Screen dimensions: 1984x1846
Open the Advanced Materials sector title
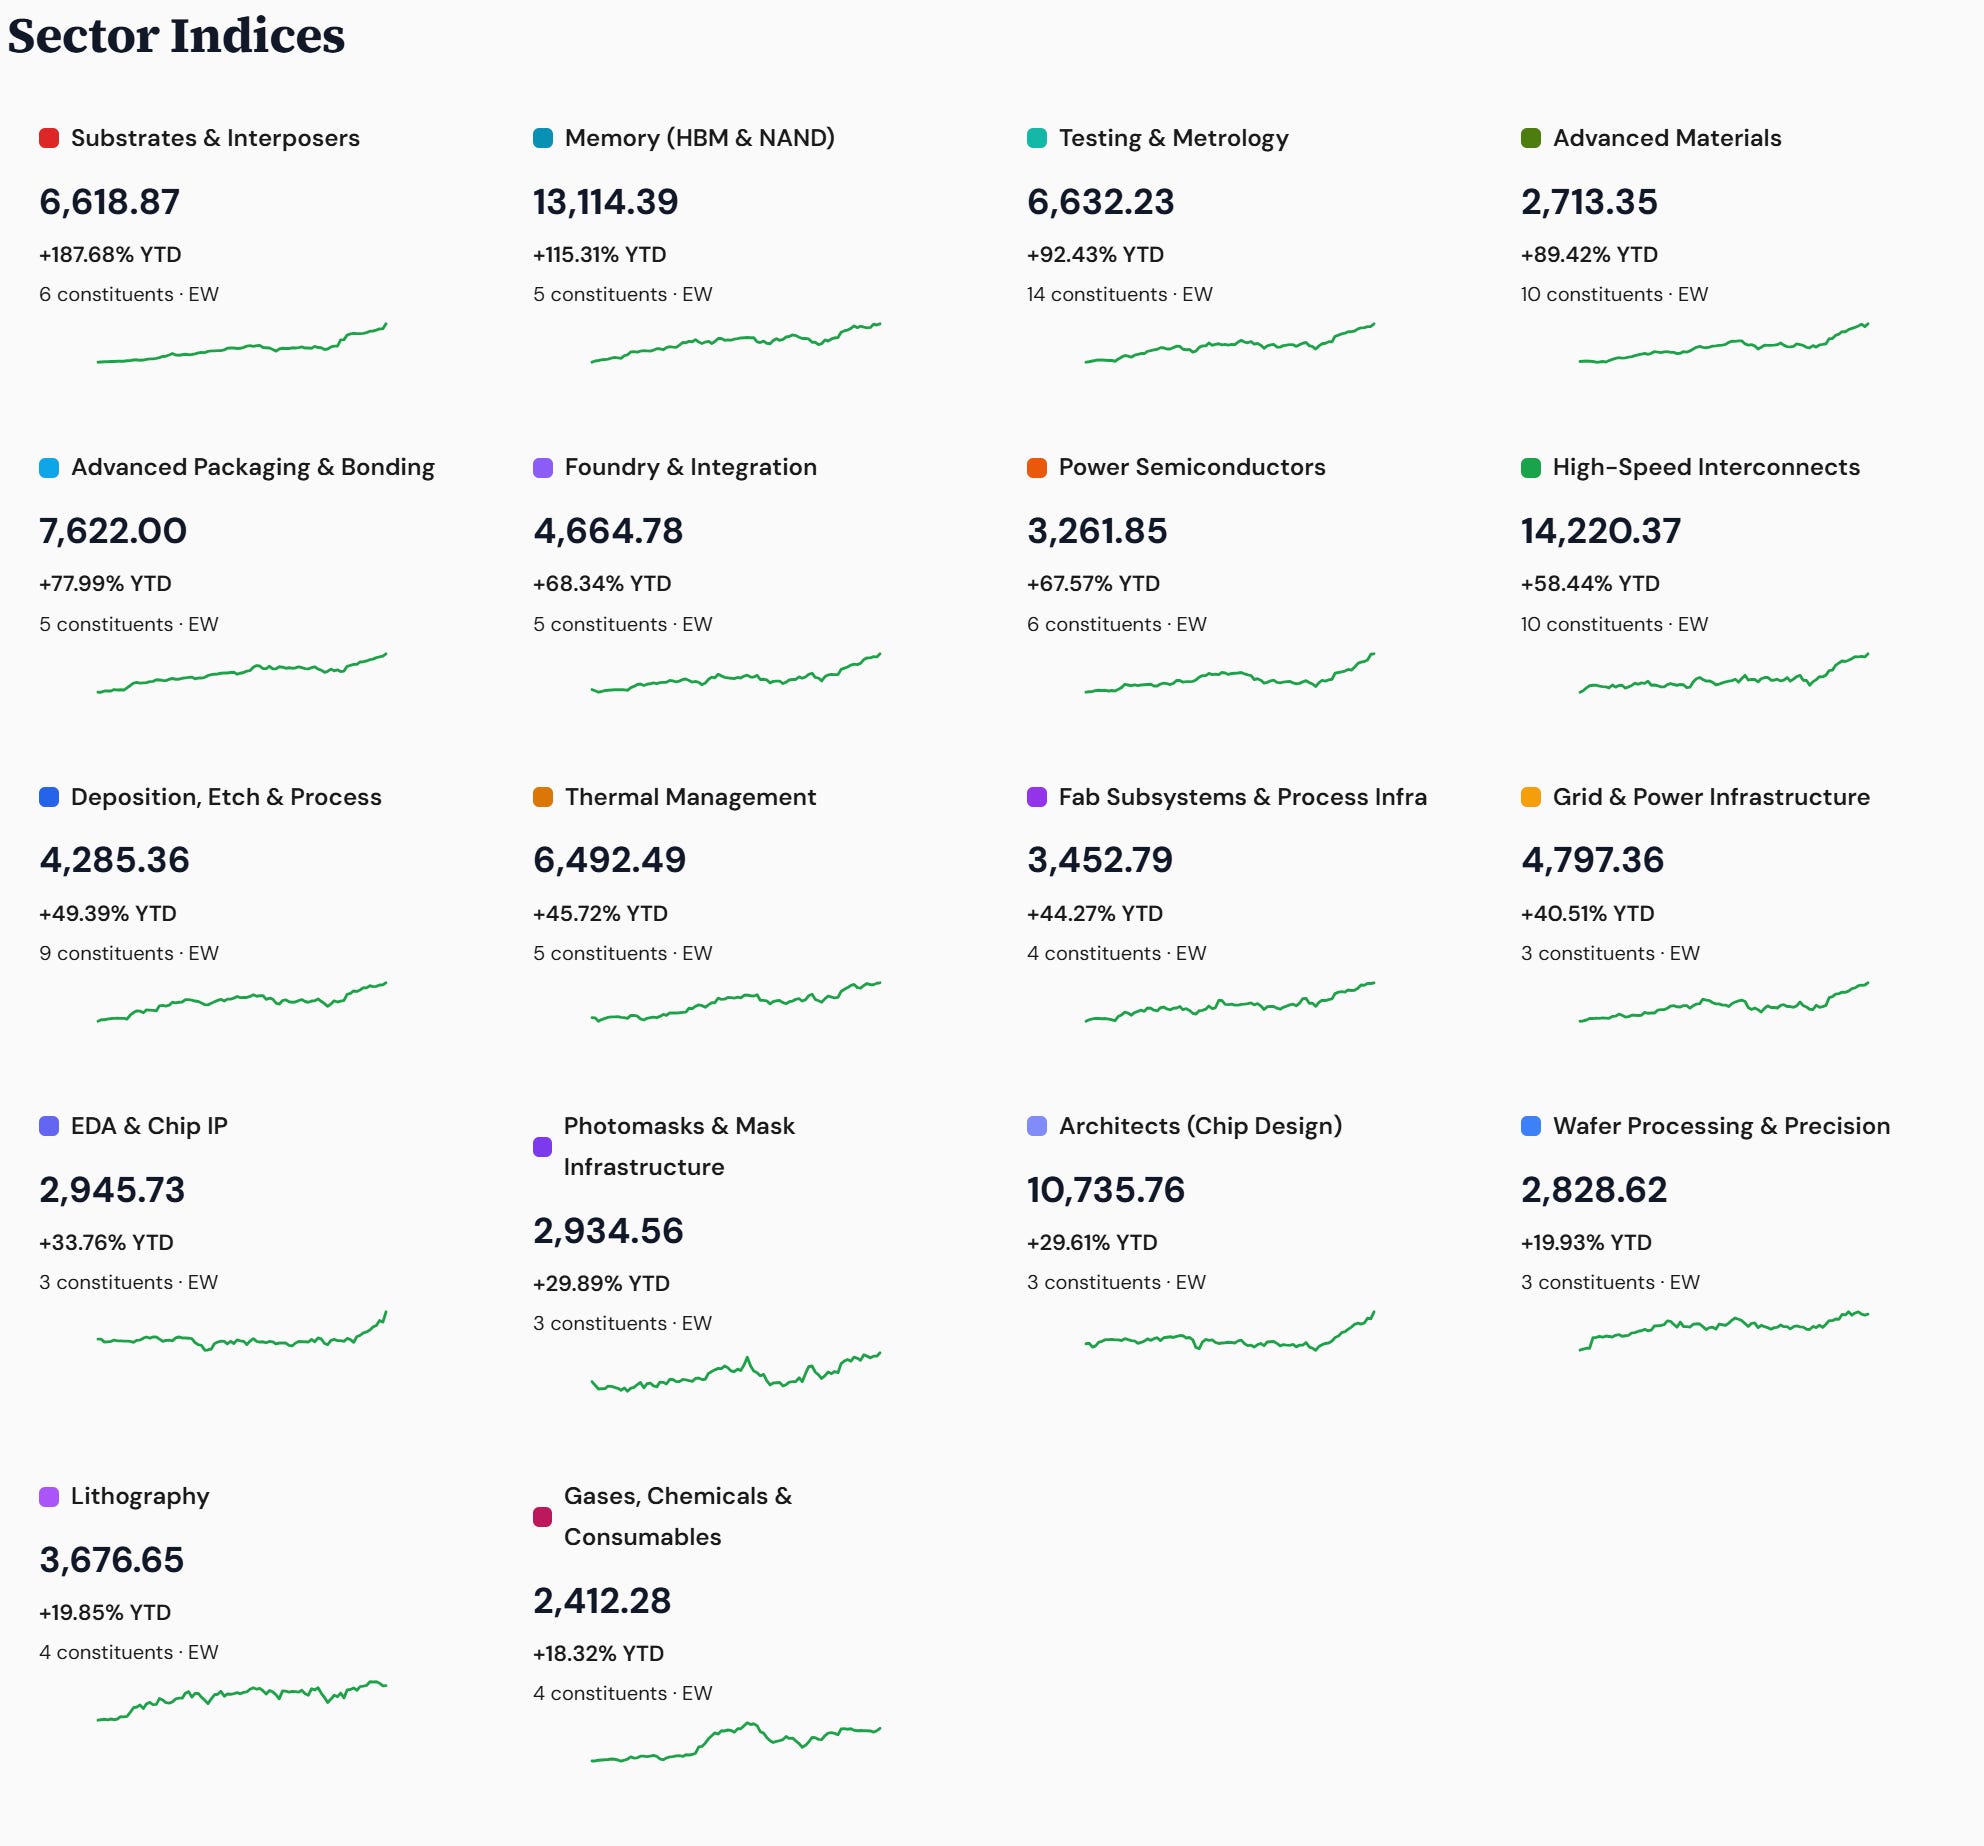(1666, 138)
